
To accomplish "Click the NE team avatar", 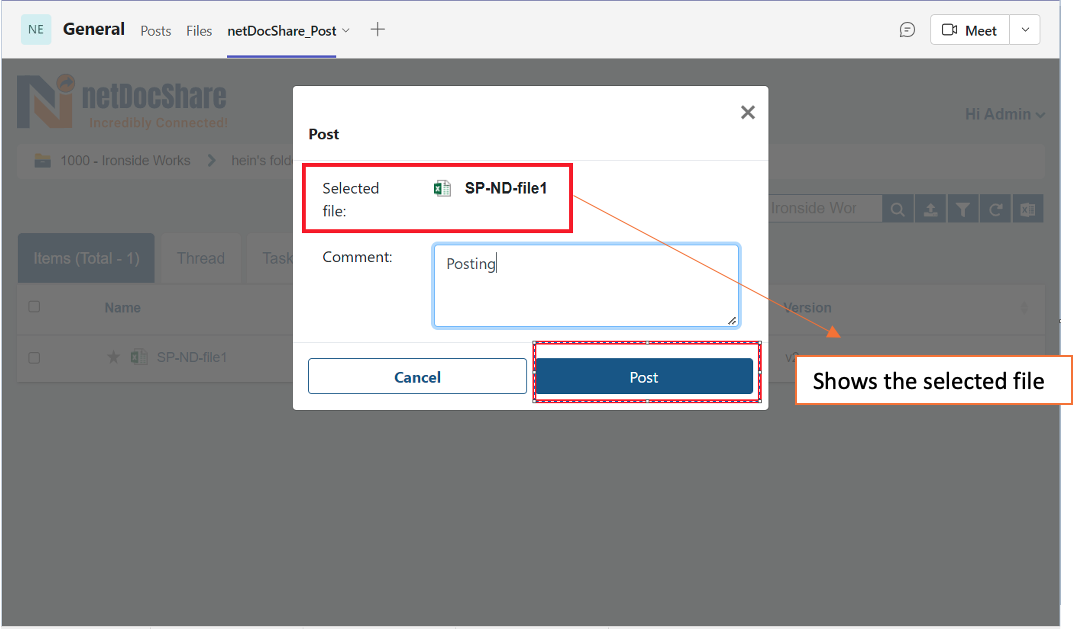I will [x=36, y=30].
